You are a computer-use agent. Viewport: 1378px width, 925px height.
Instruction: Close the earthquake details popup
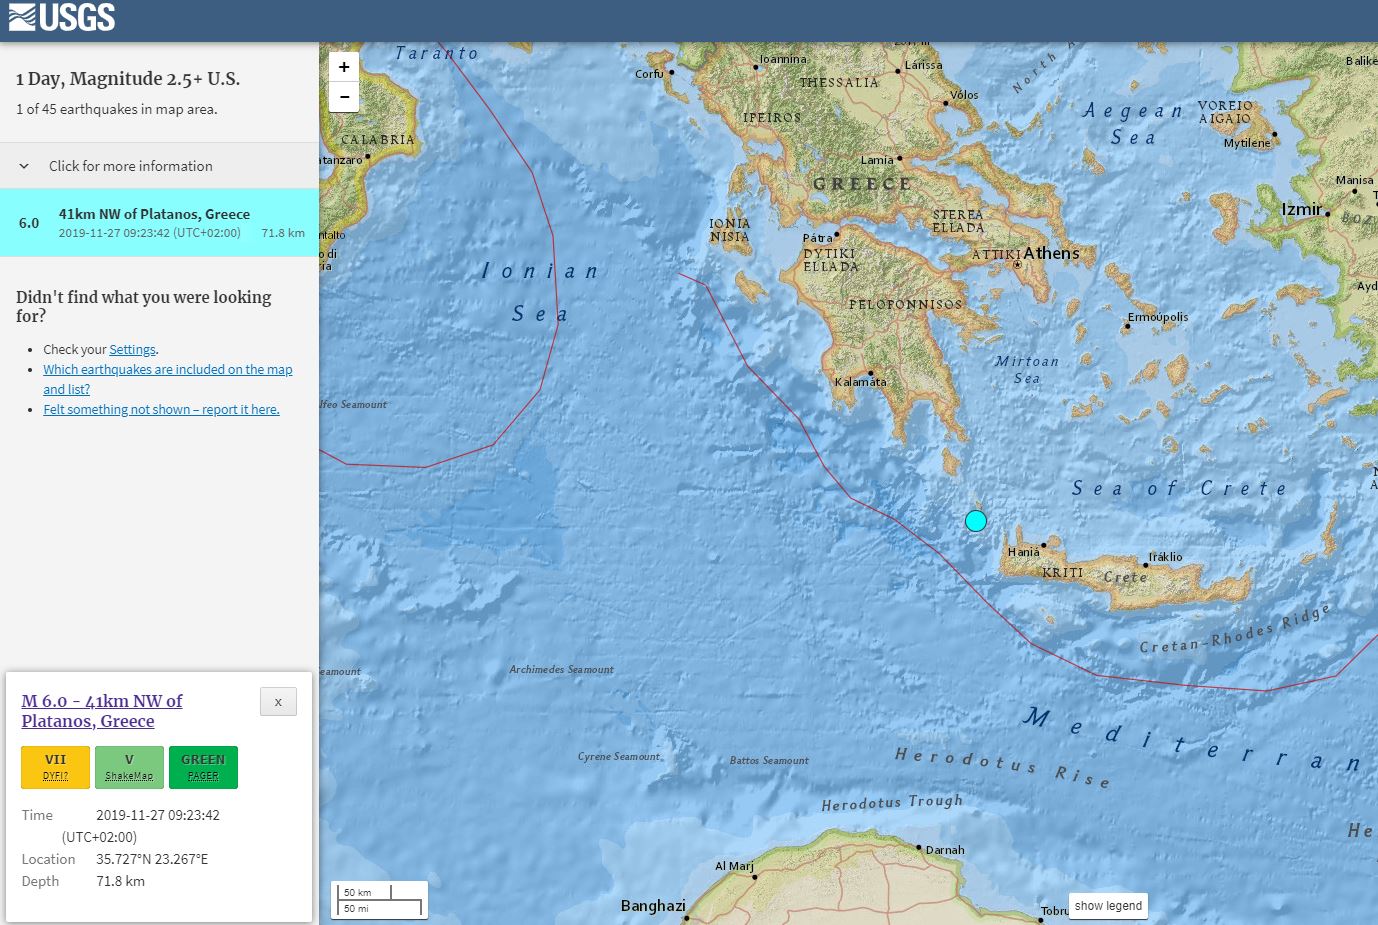(x=278, y=702)
